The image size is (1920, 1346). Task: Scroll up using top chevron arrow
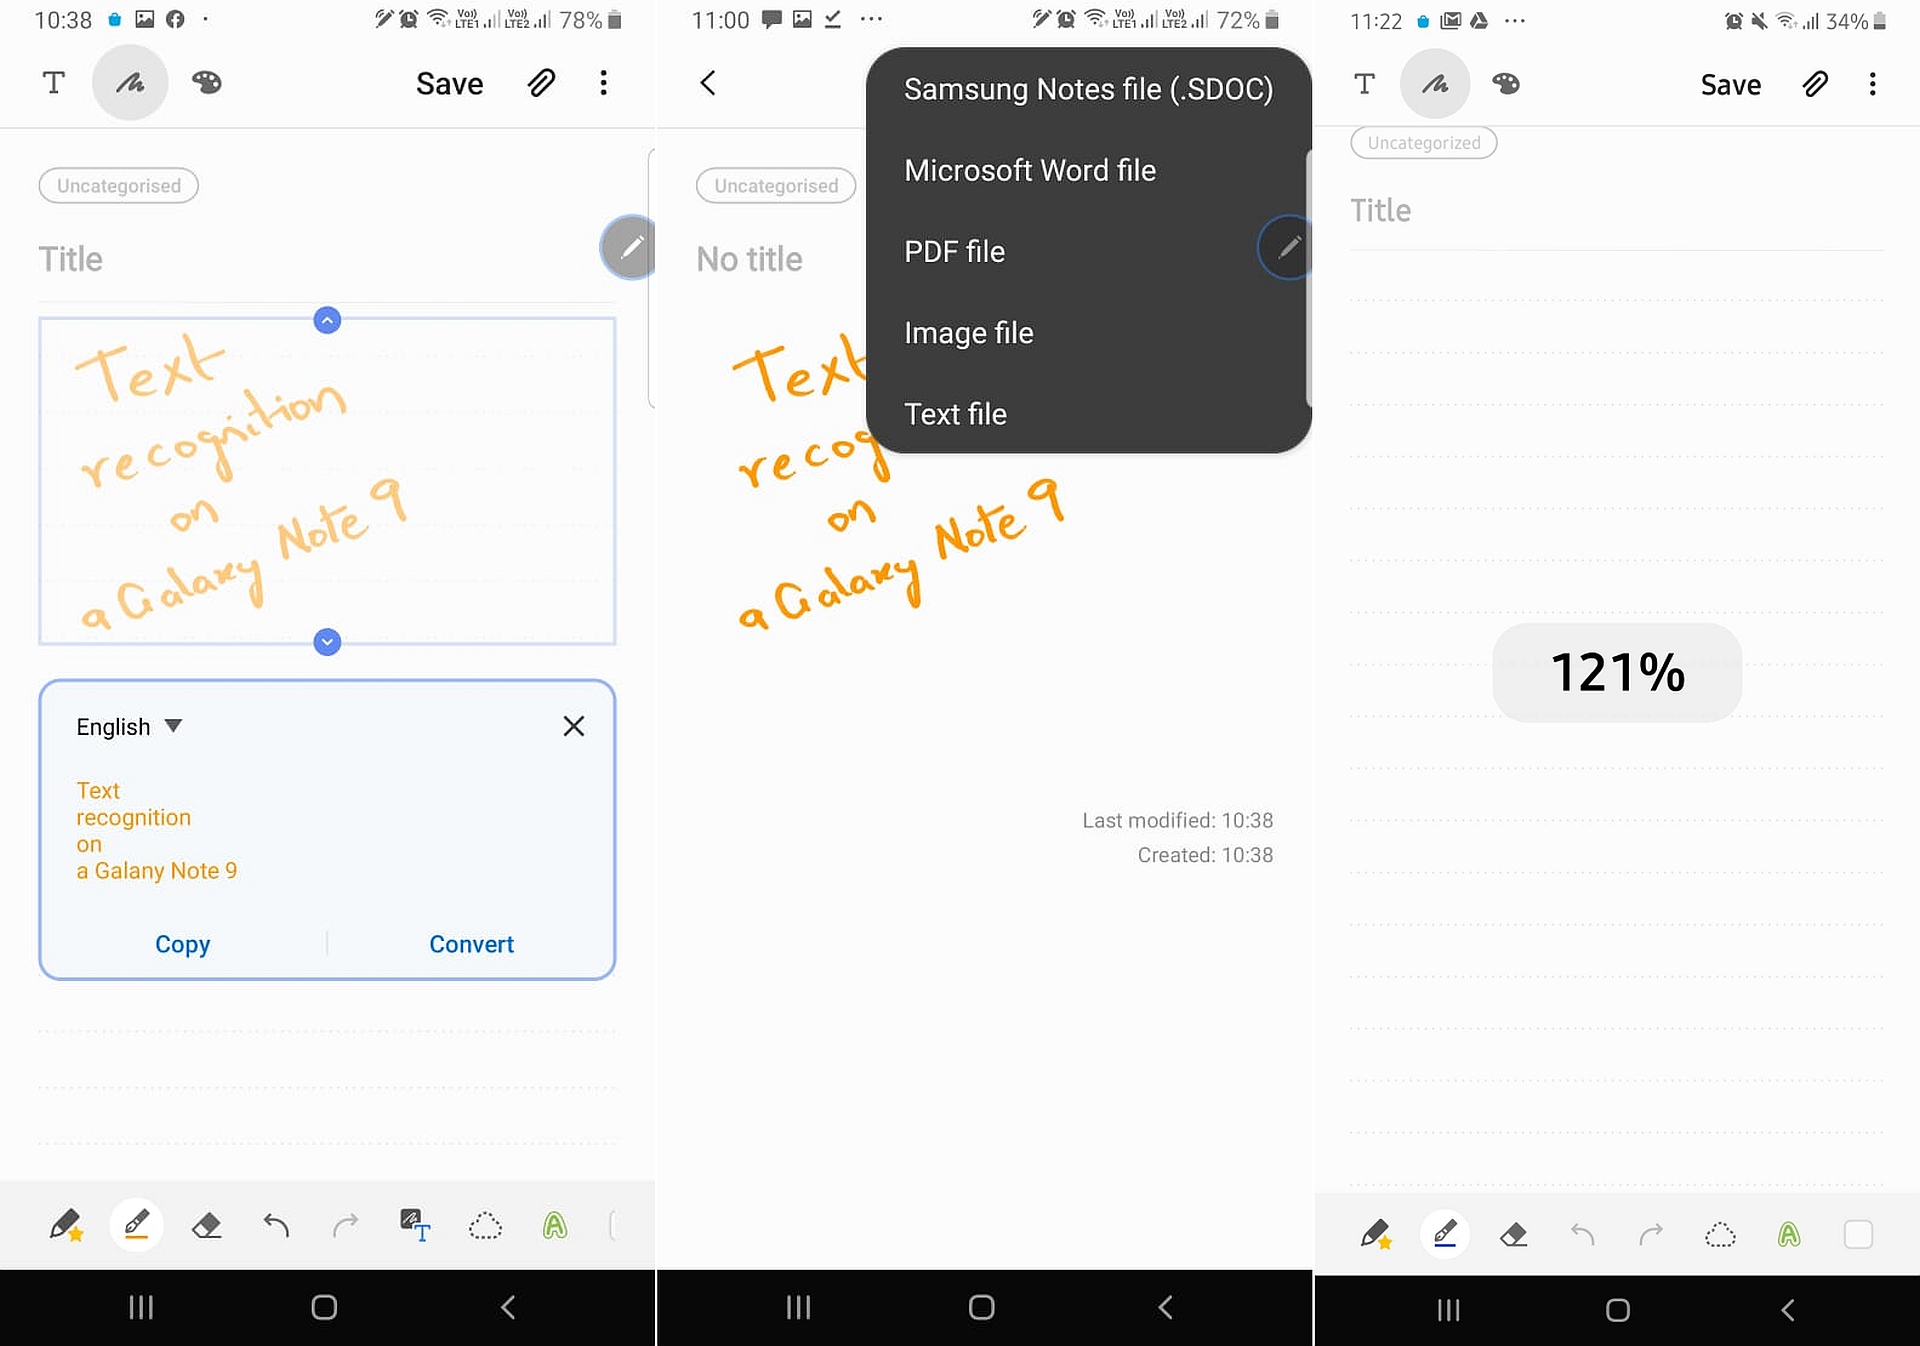pyautogui.click(x=325, y=319)
